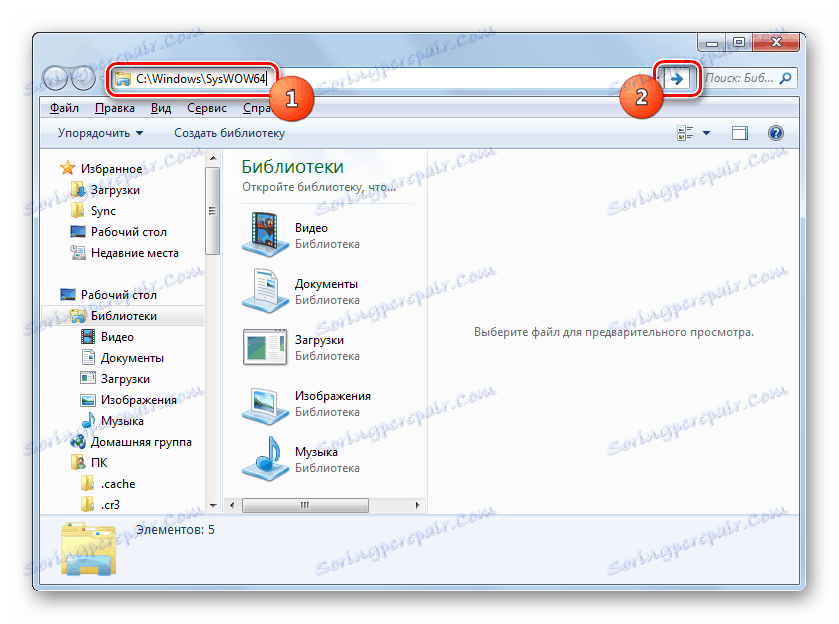The height and width of the screenshot is (624, 839).
Task: Open the recent pages dropdown arrow
Action: pyautogui.click(x=102, y=79)
